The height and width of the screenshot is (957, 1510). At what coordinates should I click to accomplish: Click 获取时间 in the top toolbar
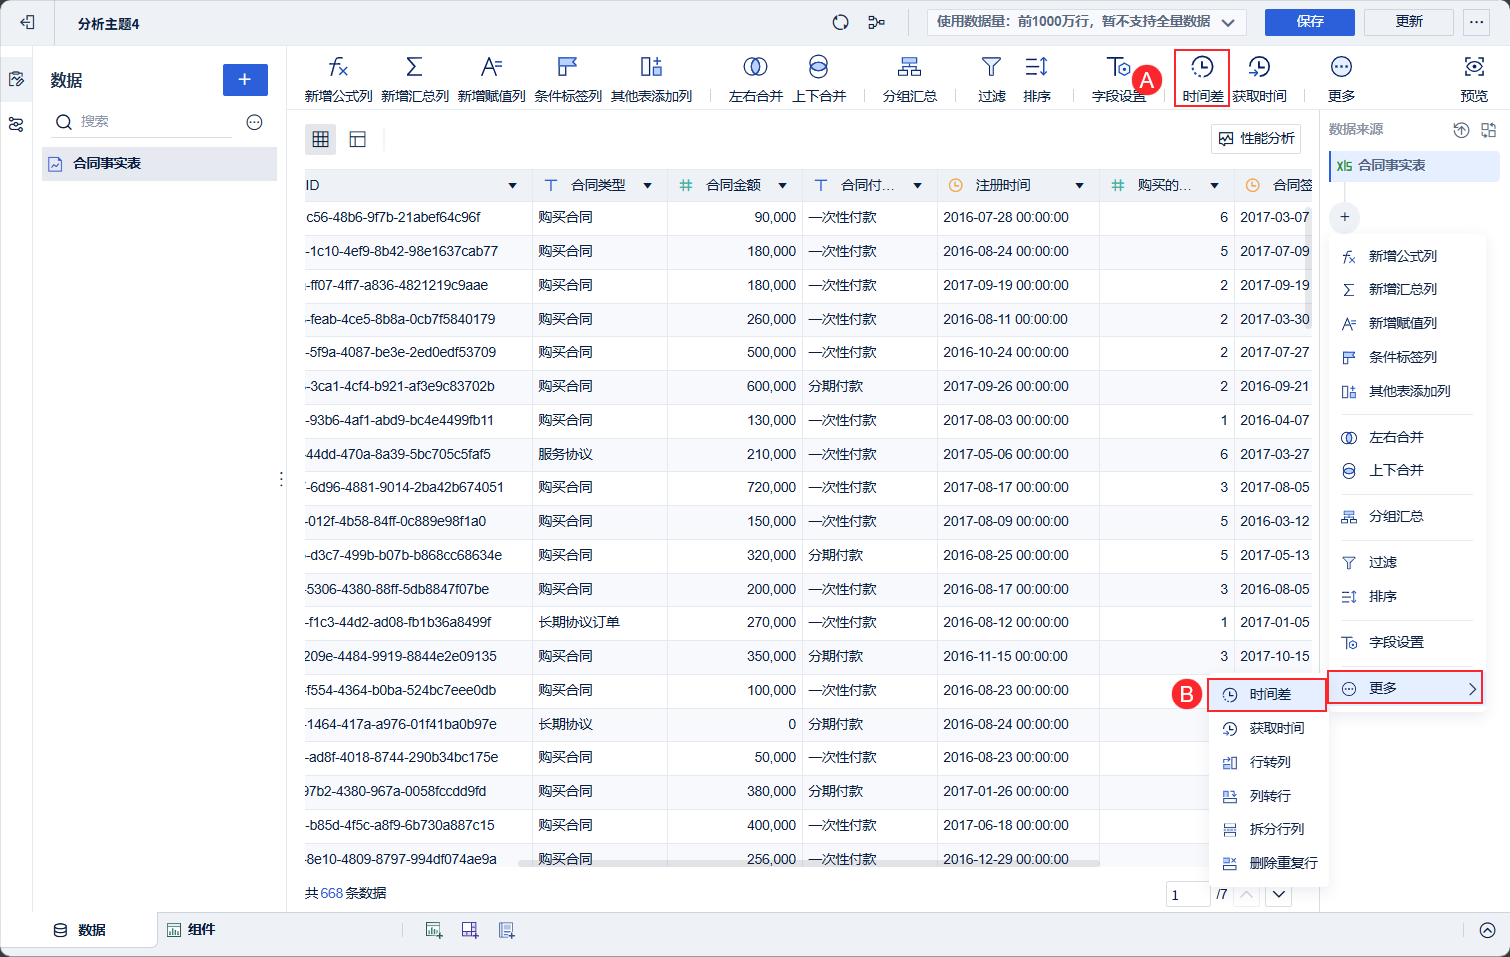[1259, 79]
